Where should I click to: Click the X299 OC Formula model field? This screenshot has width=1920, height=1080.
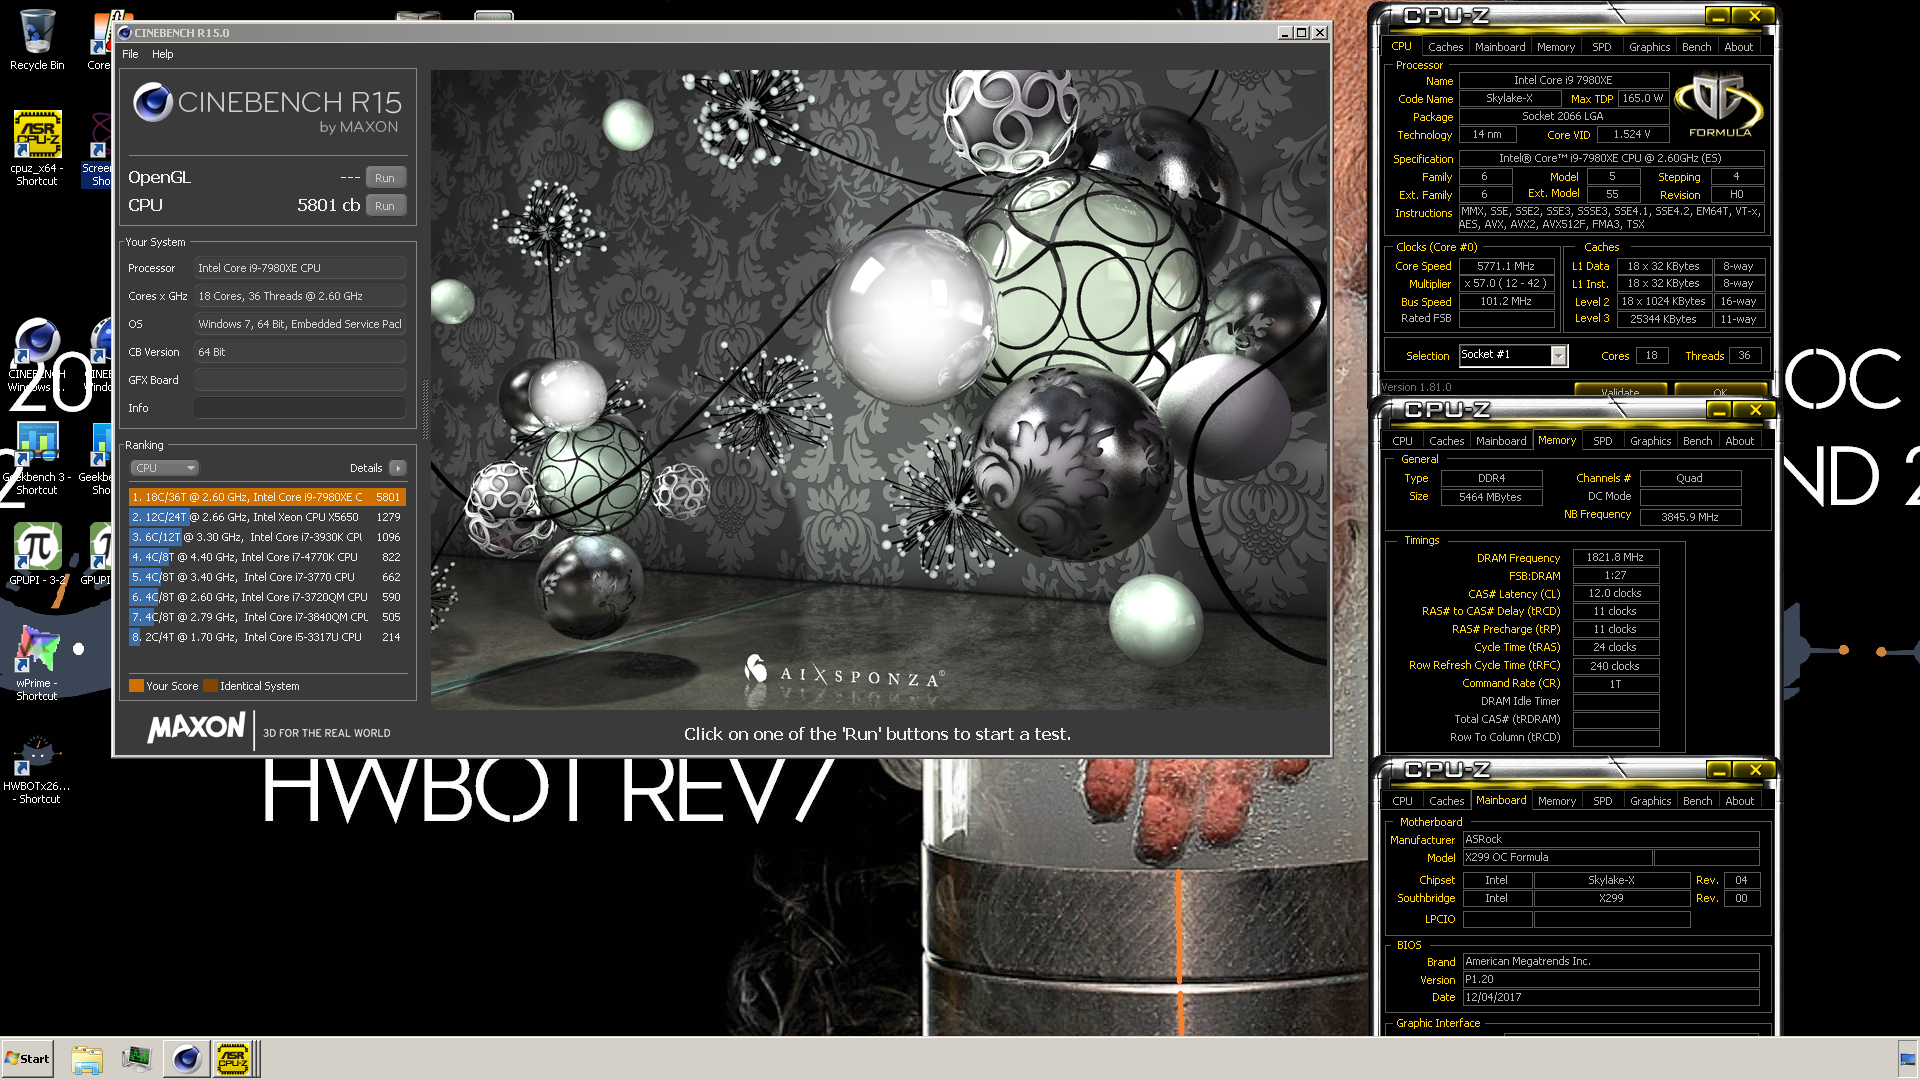1556,858
